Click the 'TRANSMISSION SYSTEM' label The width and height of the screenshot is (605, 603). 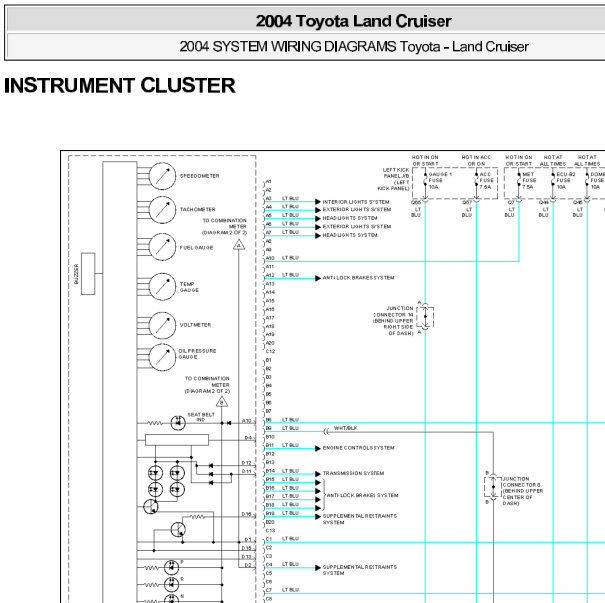tap(353, 473)
